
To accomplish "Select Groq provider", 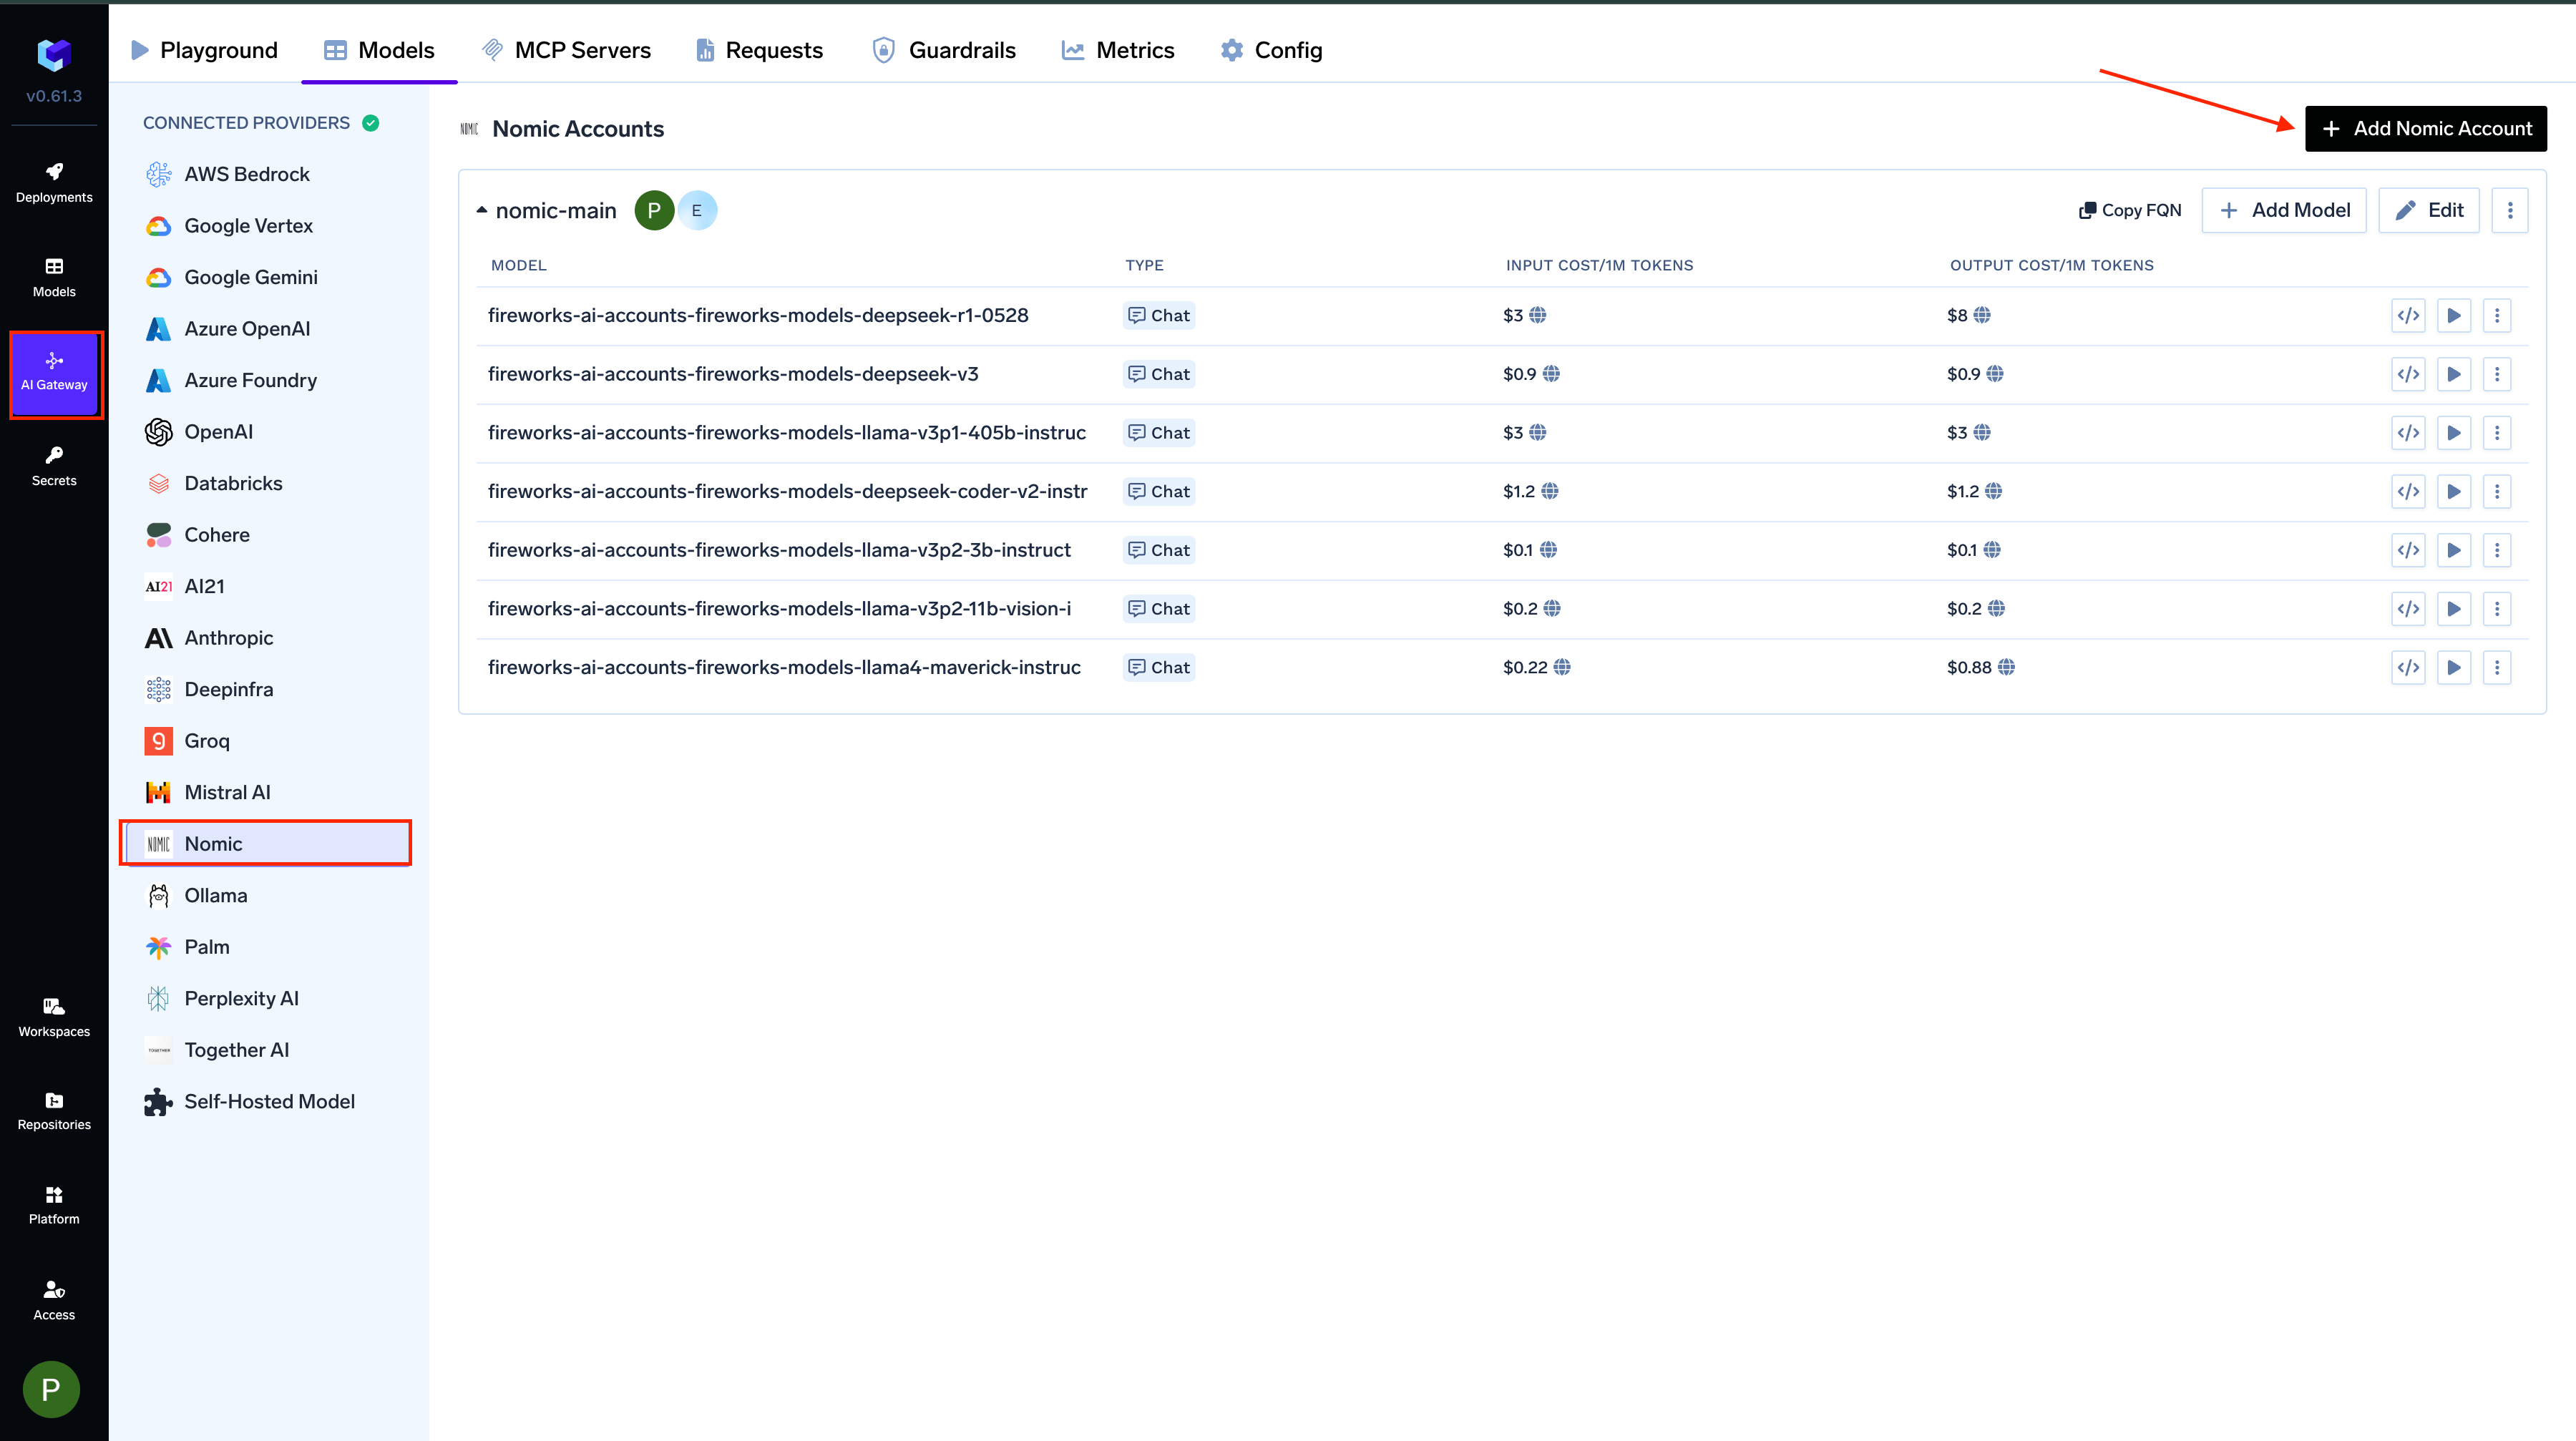I will click(x=207, y=741).
